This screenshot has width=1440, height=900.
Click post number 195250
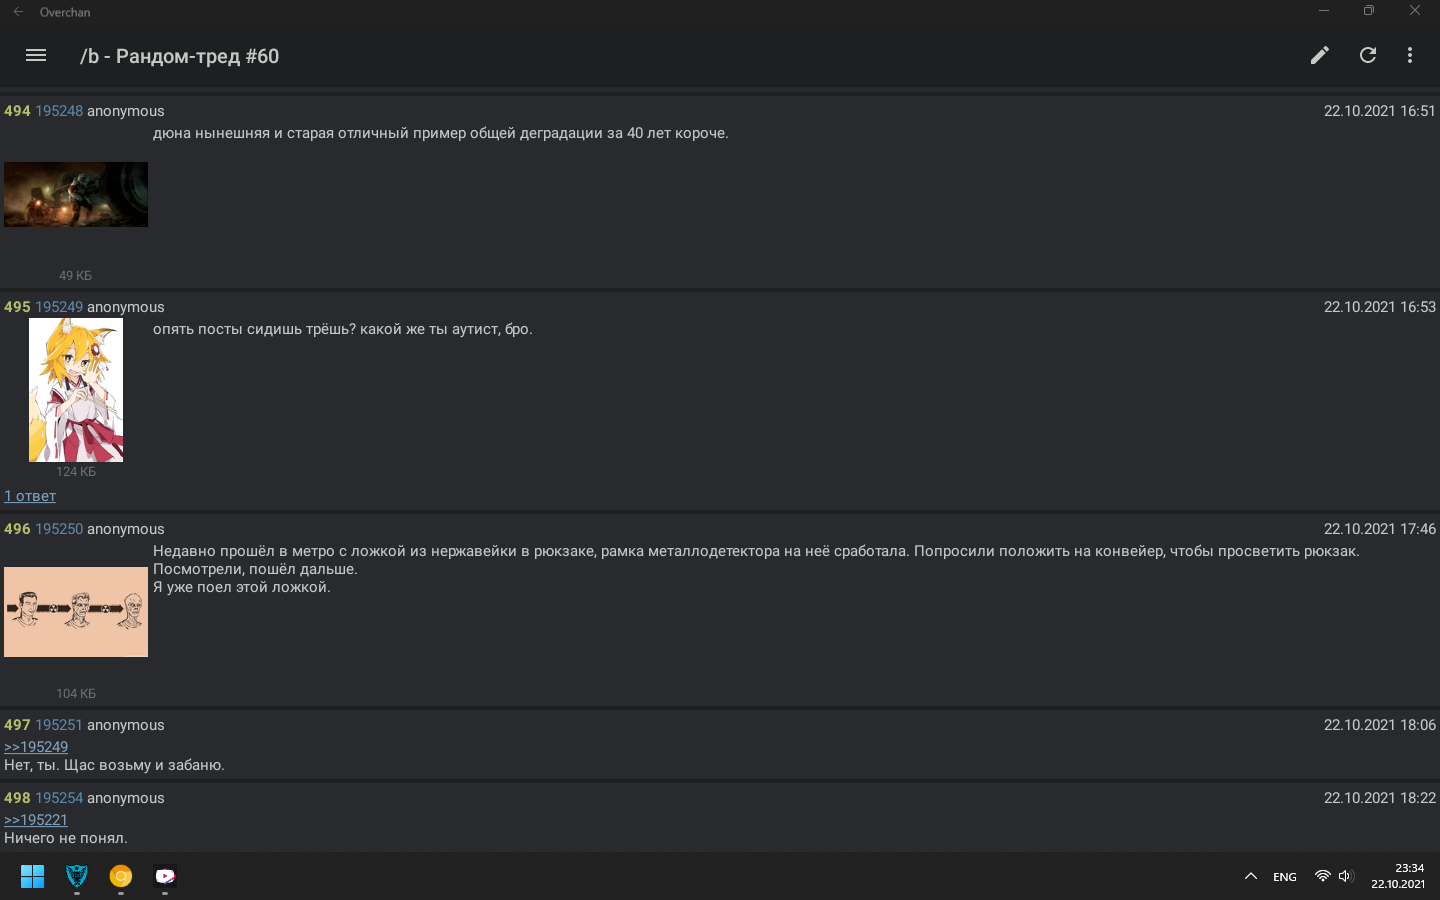59,529
